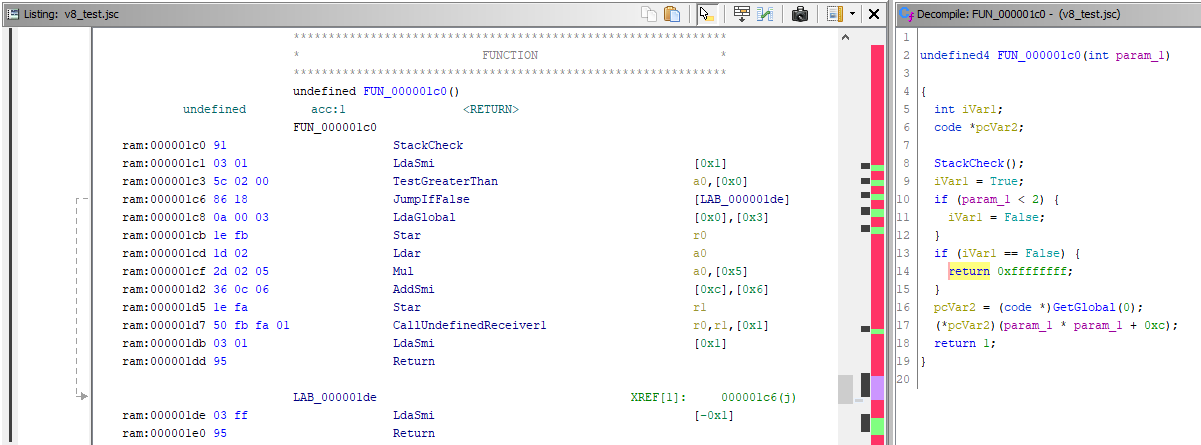Select address ram:000001dd in listing
This screenshot has width=1201, height=445.
click(164, 361)
